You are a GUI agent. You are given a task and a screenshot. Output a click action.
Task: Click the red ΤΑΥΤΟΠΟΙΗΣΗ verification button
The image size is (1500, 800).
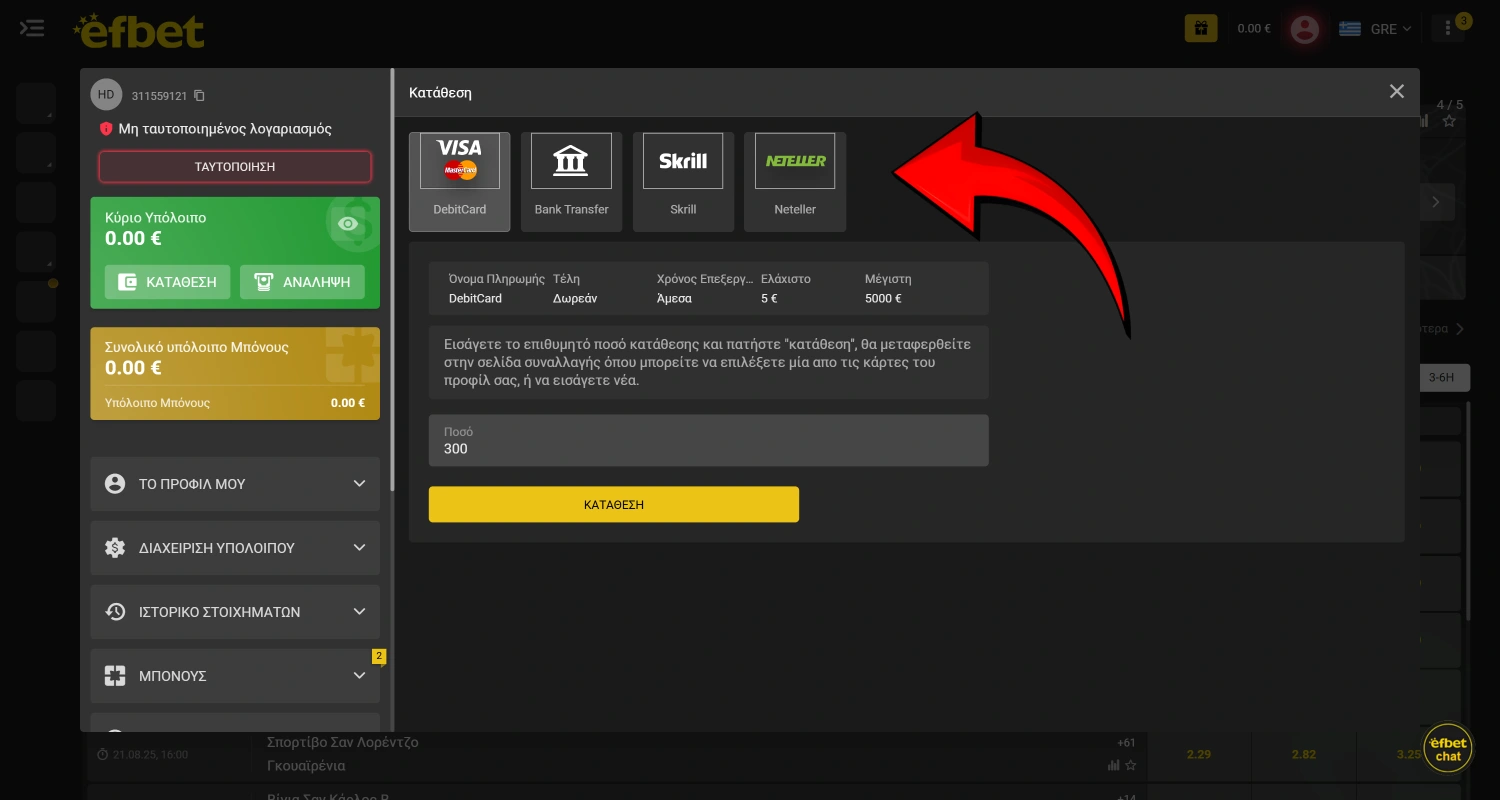(235, 167)
